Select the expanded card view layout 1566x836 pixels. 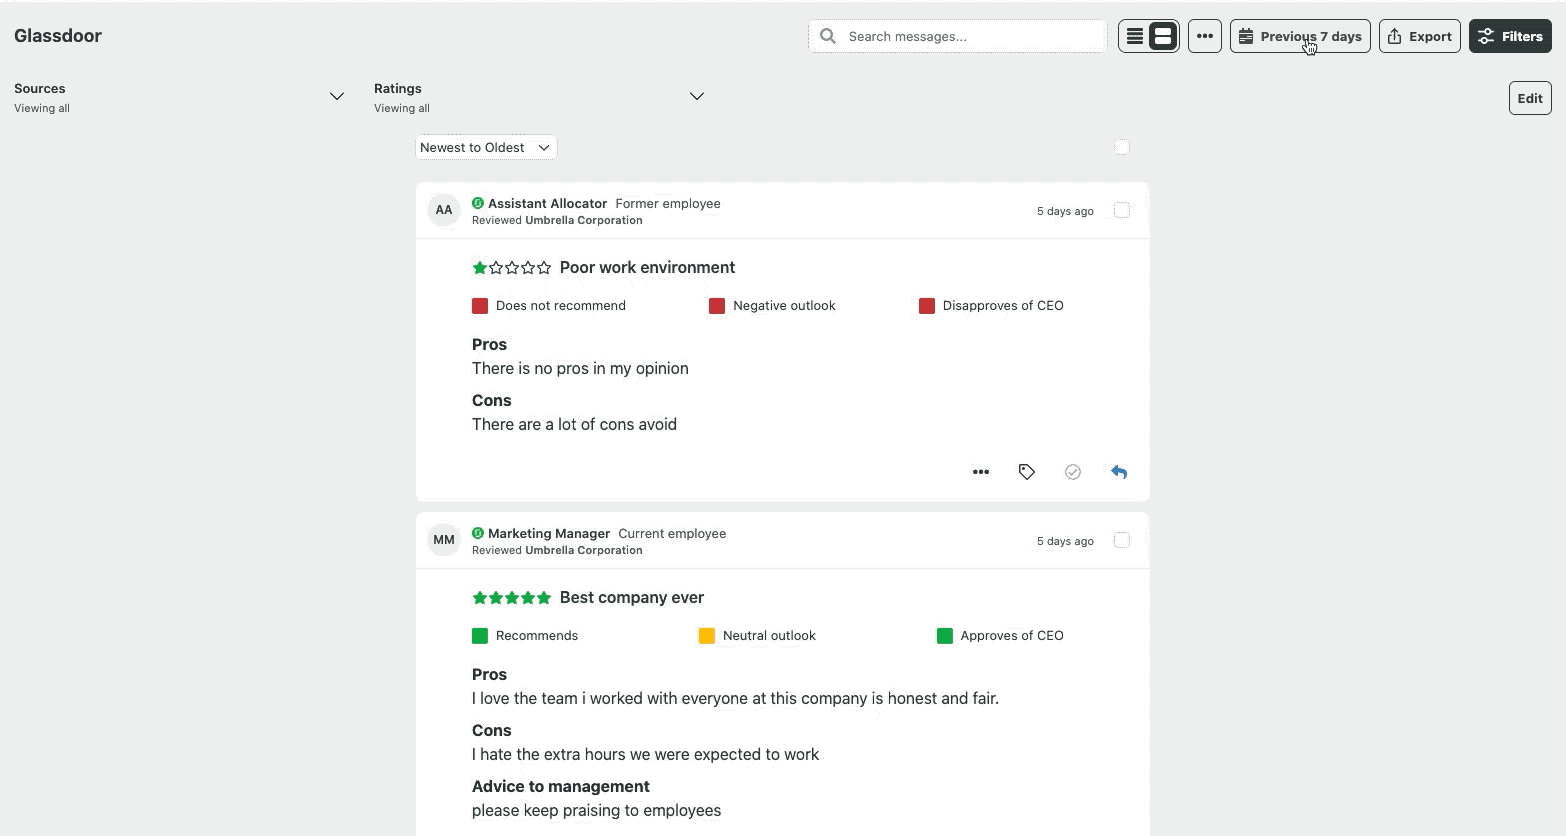pyautogui.click(x=1161, y=35)
